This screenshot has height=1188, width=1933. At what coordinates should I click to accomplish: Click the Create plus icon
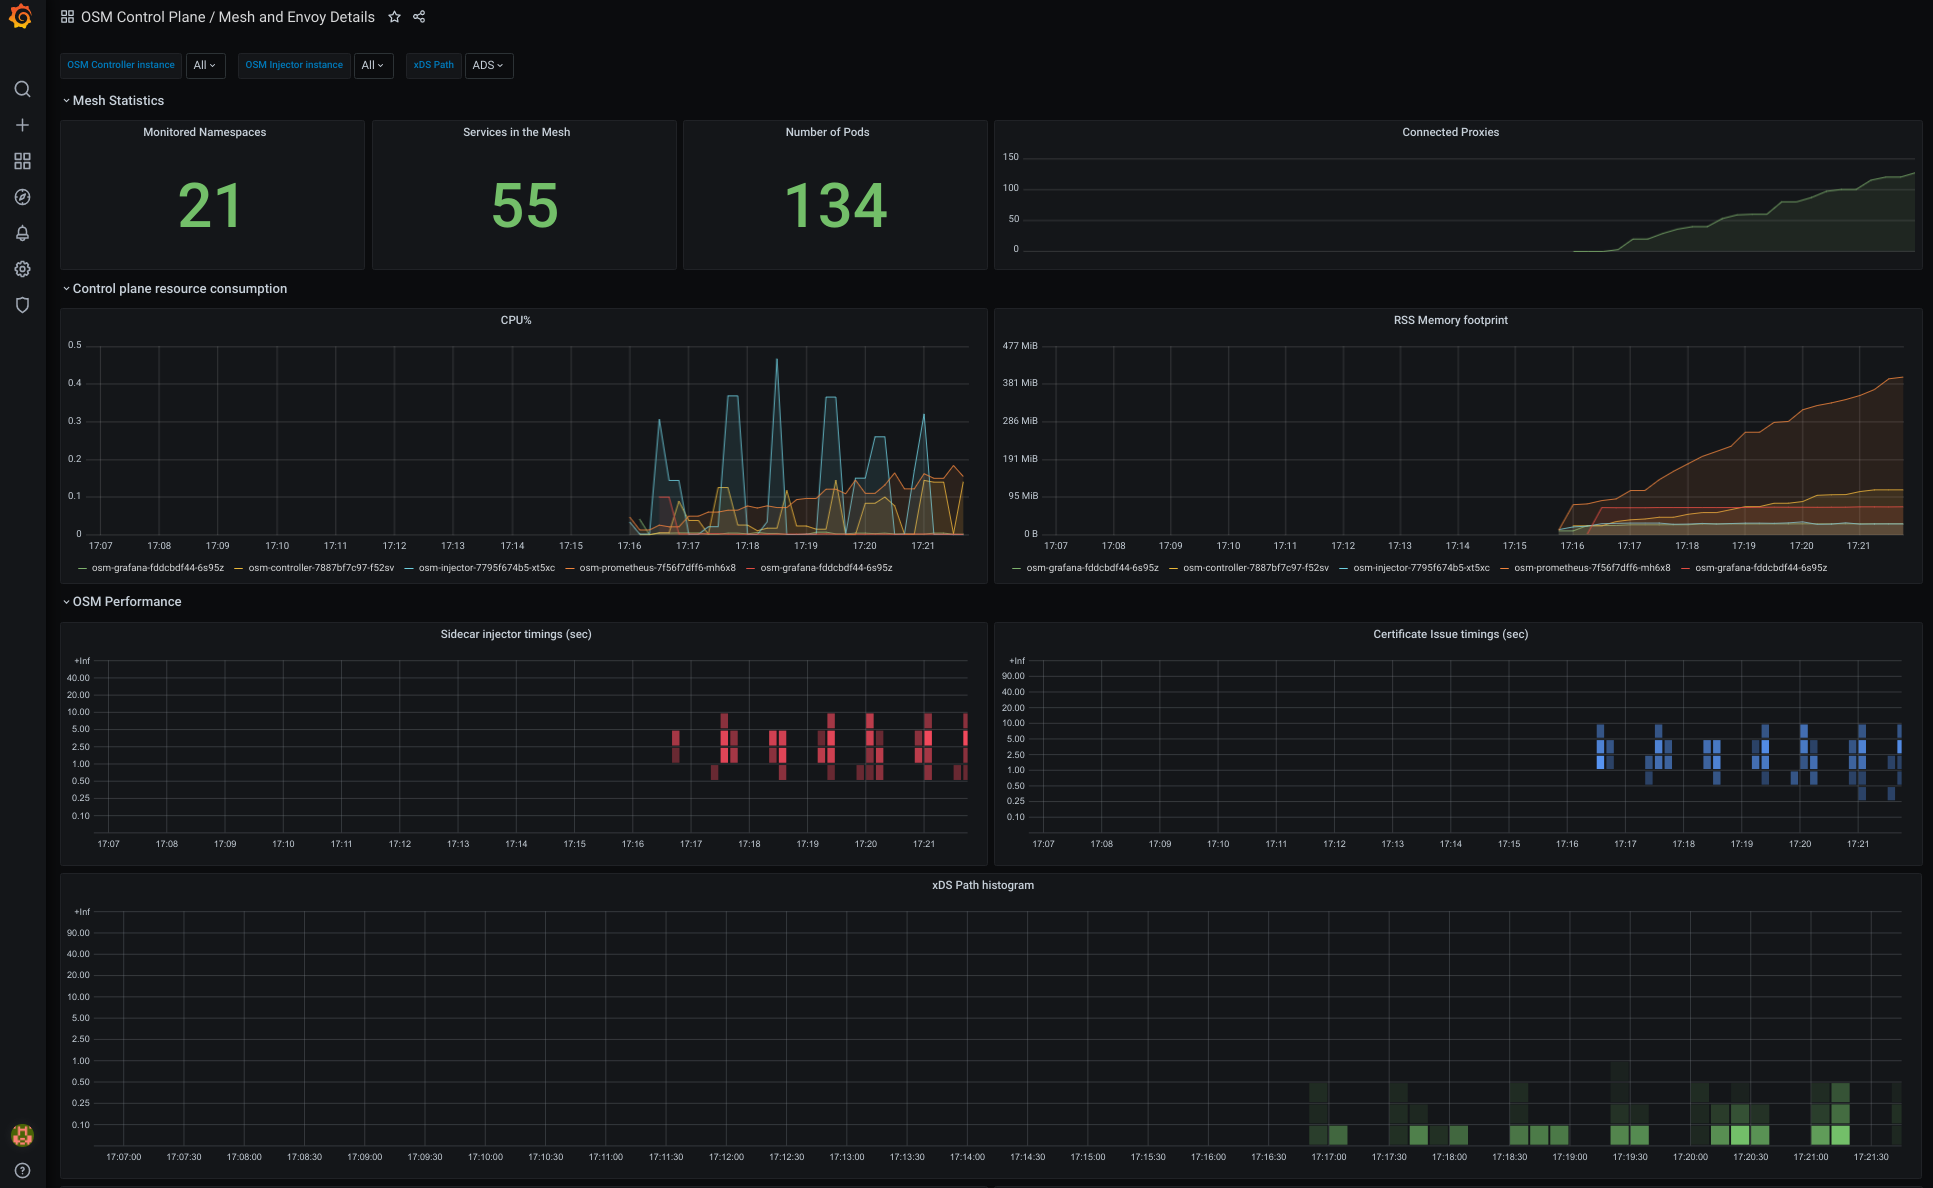(x=22, y=125)
